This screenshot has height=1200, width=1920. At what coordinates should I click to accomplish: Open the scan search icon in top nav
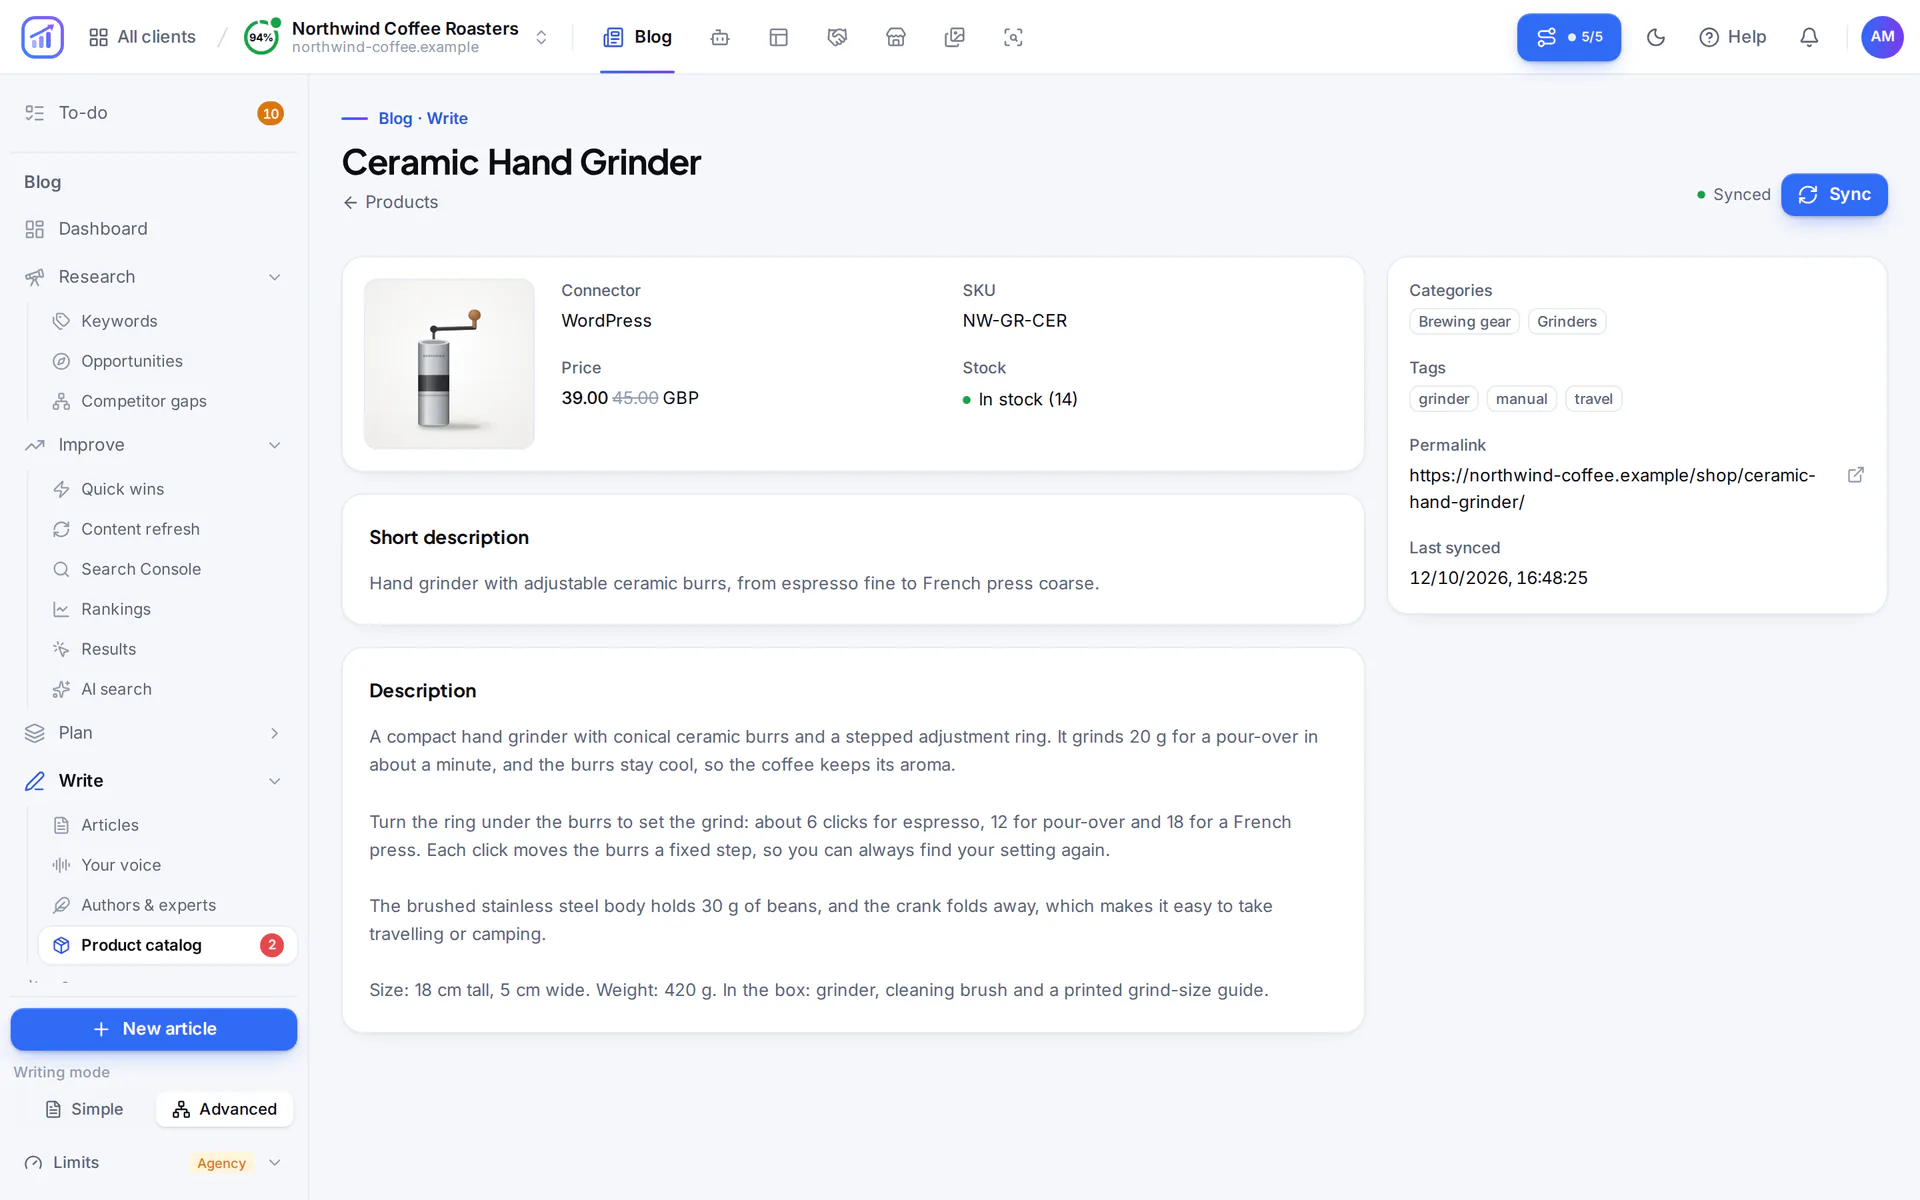1013,37
